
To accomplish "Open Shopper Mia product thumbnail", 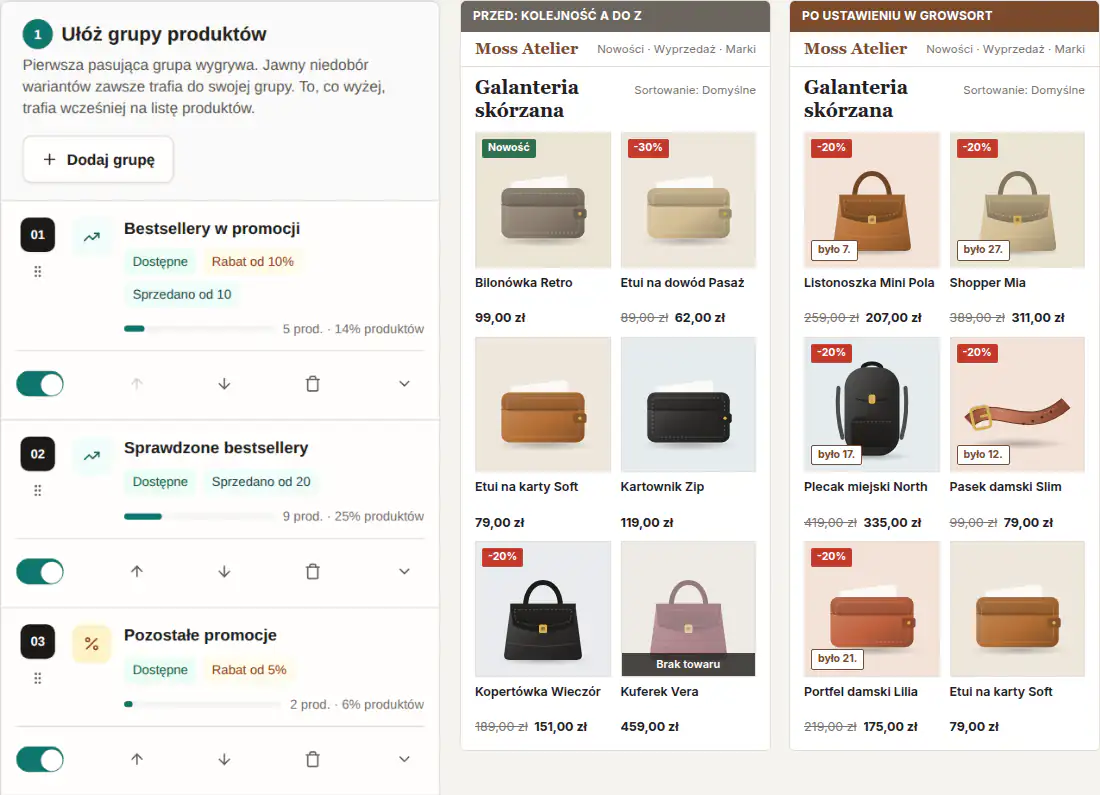I will pyautogui.click(x=1017, y=199).
